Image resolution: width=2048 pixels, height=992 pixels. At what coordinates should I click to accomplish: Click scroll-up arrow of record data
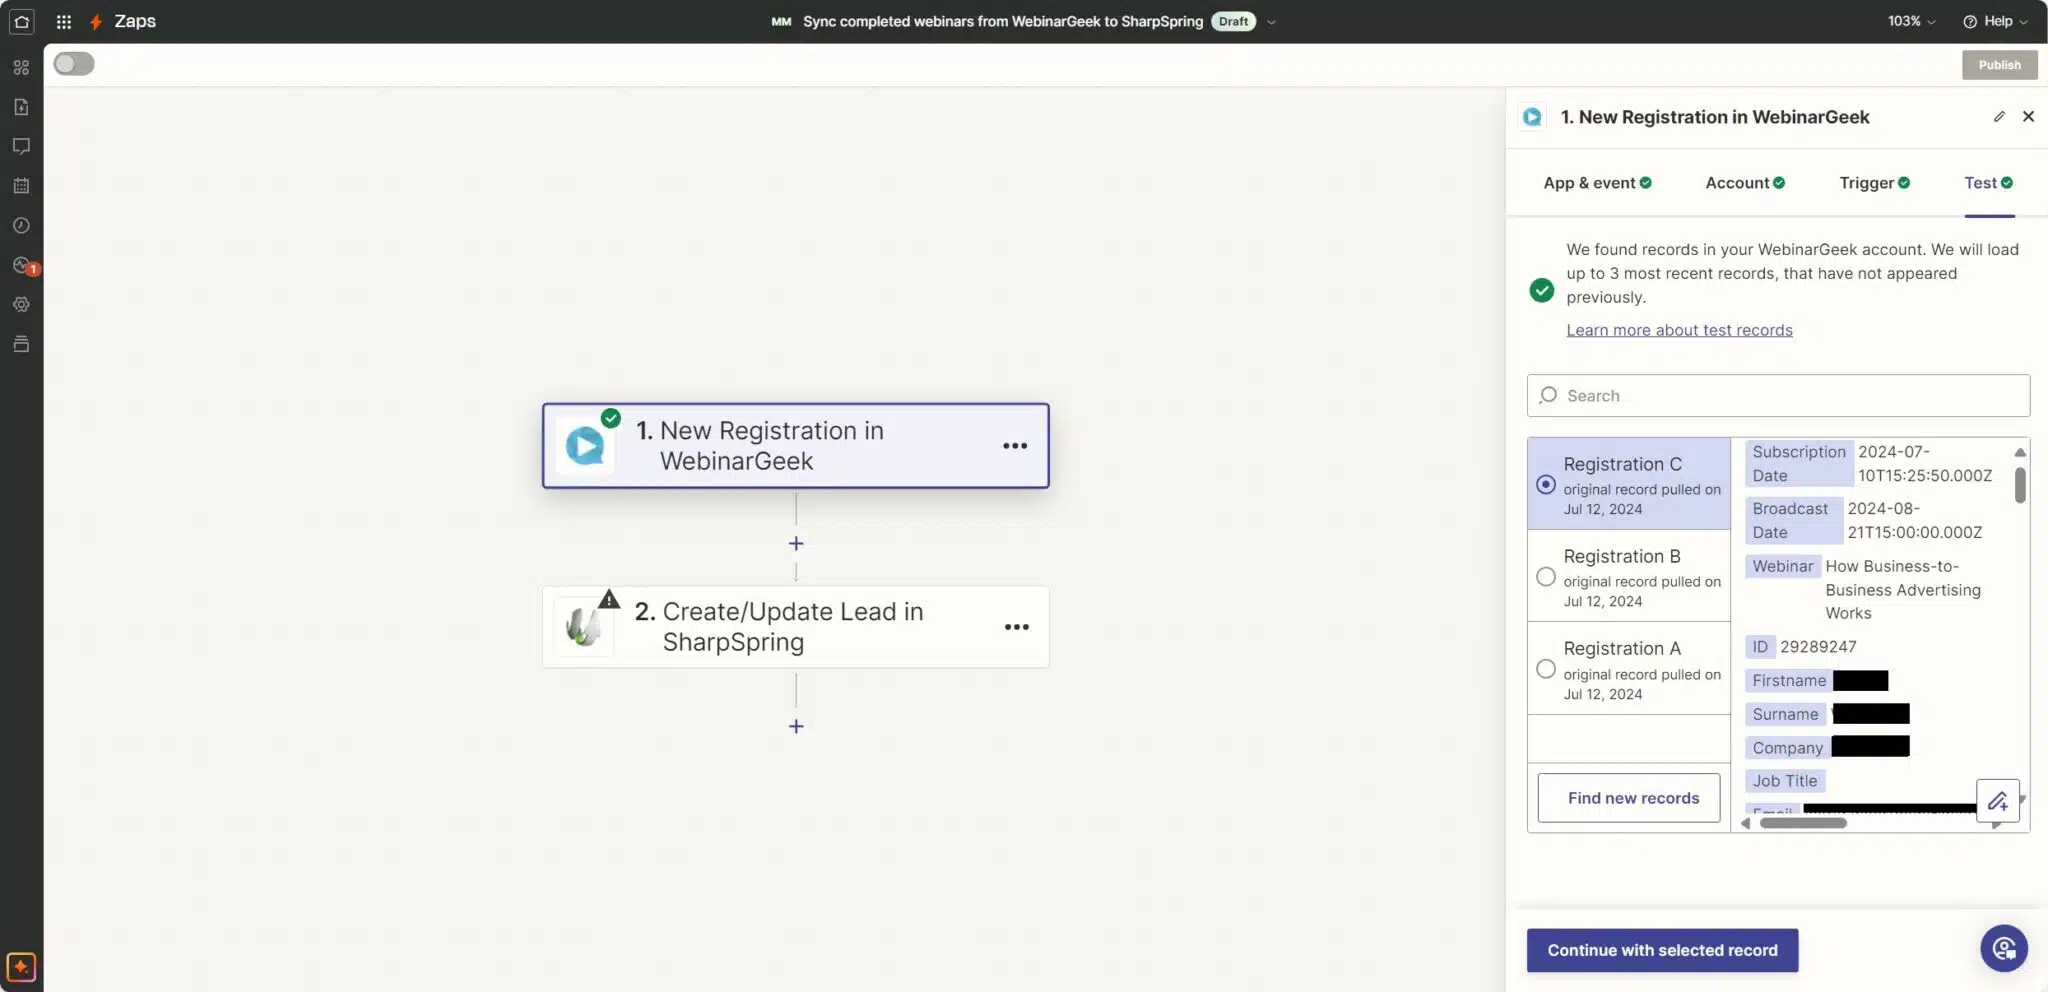tap(2020, 452)
